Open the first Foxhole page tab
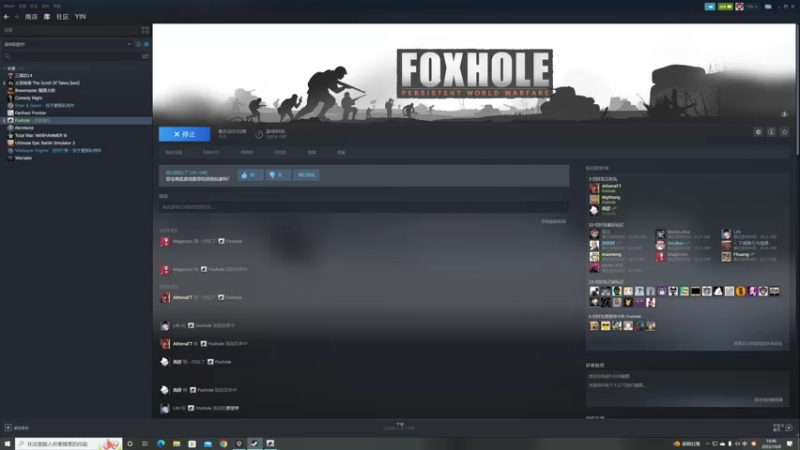This screenshot has width=800, height=450. point(174,153)
